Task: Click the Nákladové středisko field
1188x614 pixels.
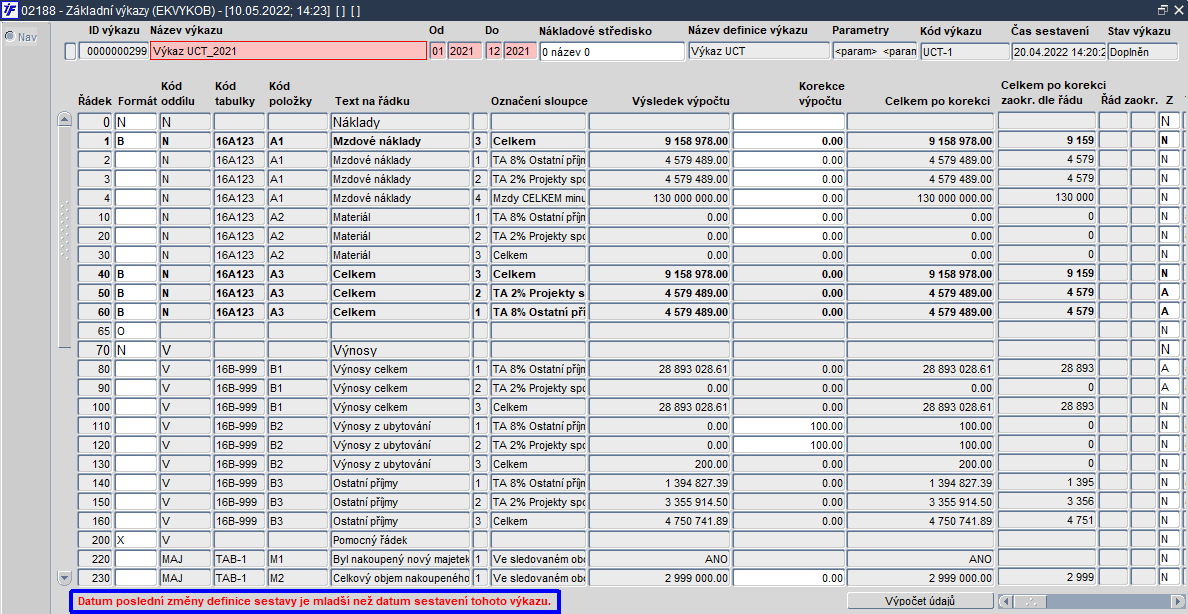Action: (x=611, y=52)
